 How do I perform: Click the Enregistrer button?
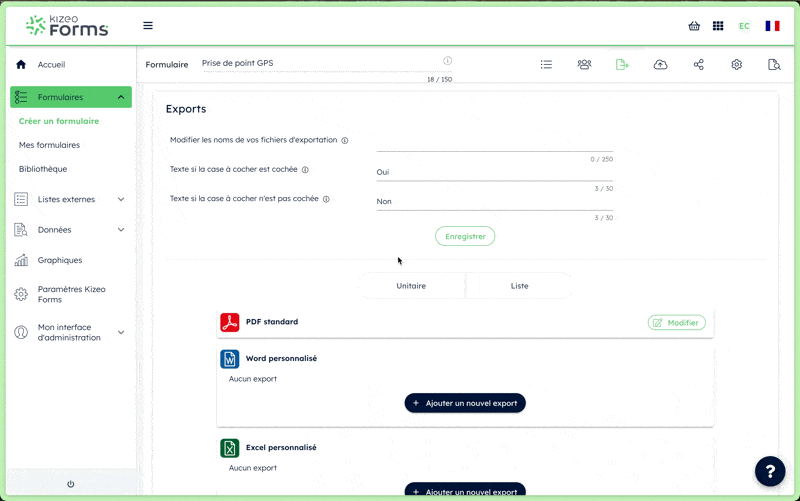pyautogui.click(x=465, y=236)
